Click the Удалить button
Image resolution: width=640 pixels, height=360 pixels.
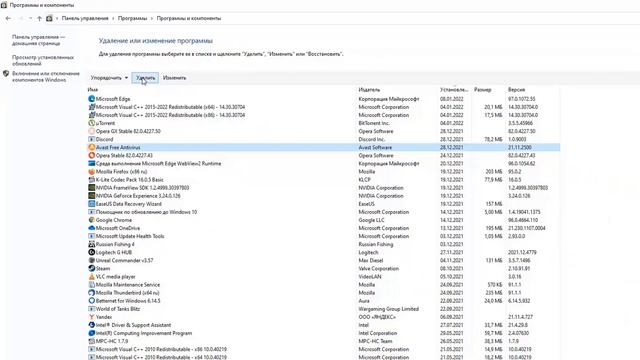(145, 78)
